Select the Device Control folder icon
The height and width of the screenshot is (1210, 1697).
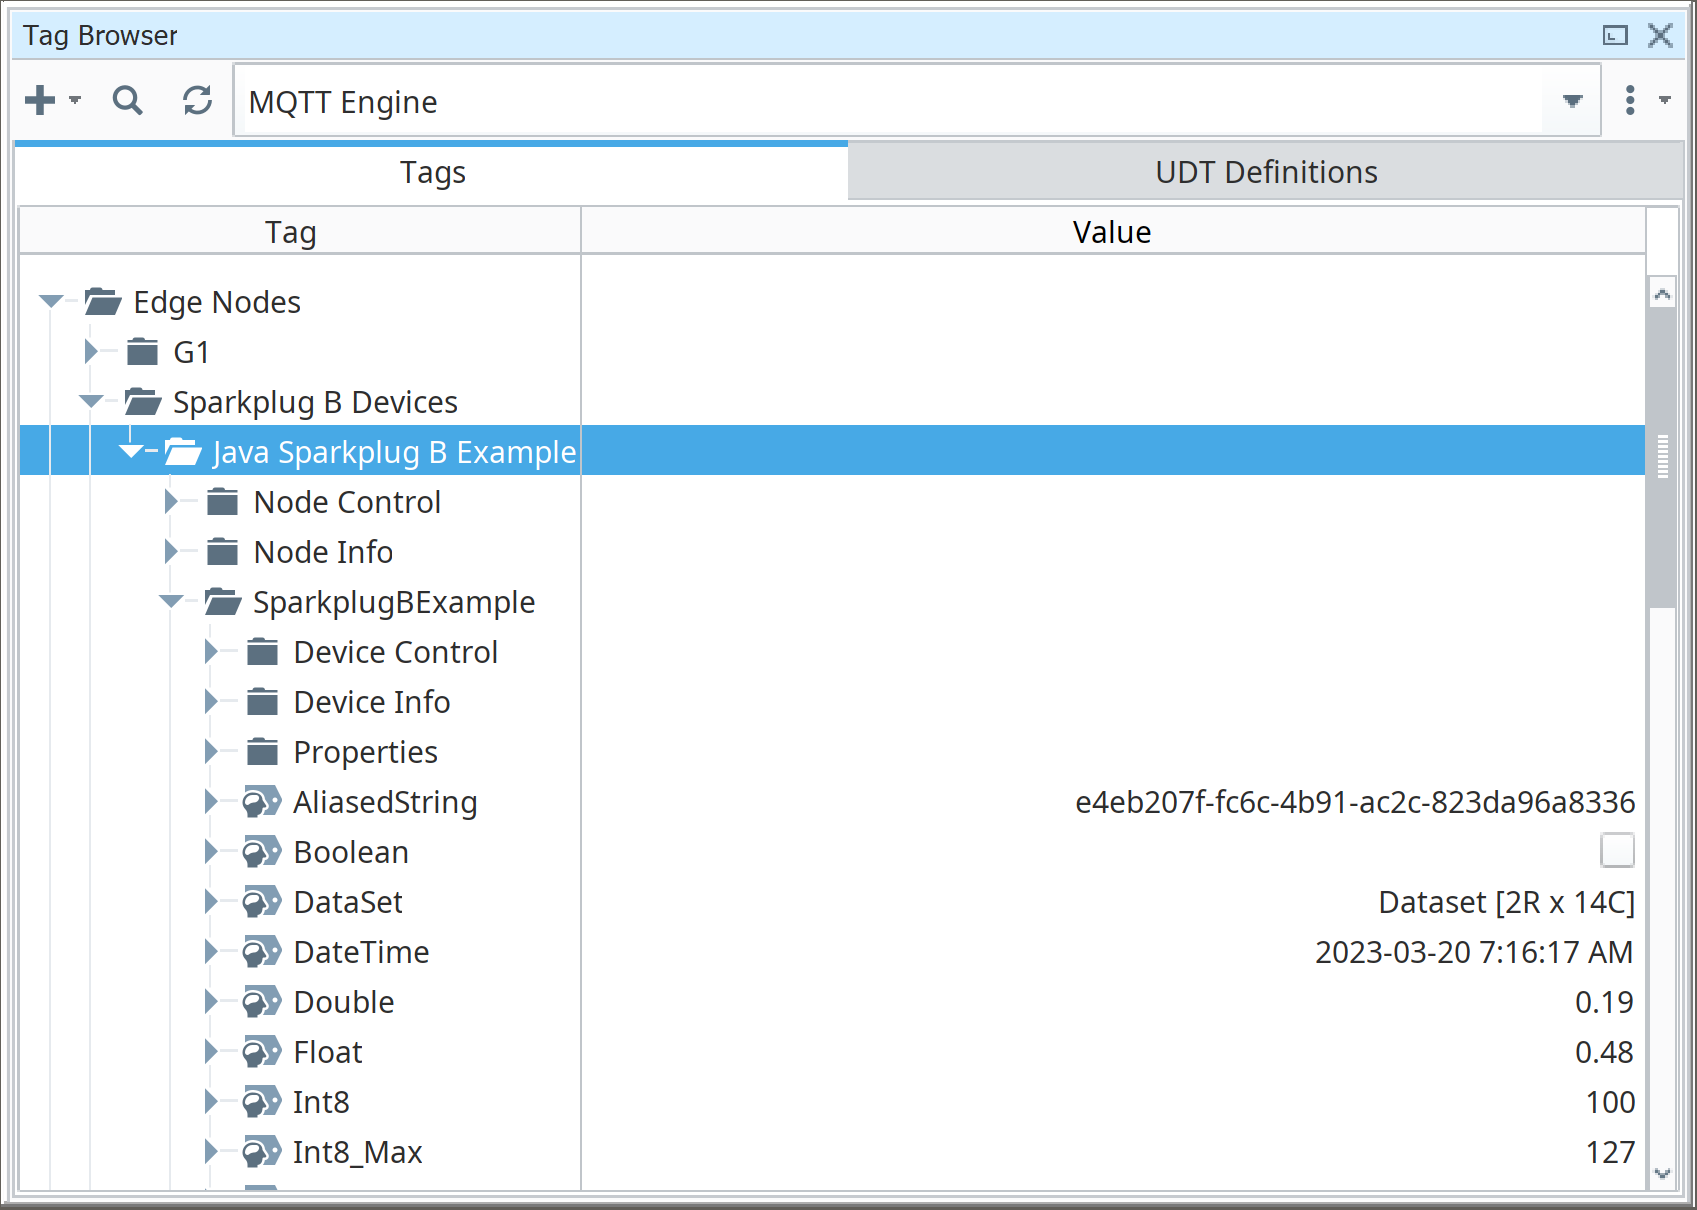point(262,652)
